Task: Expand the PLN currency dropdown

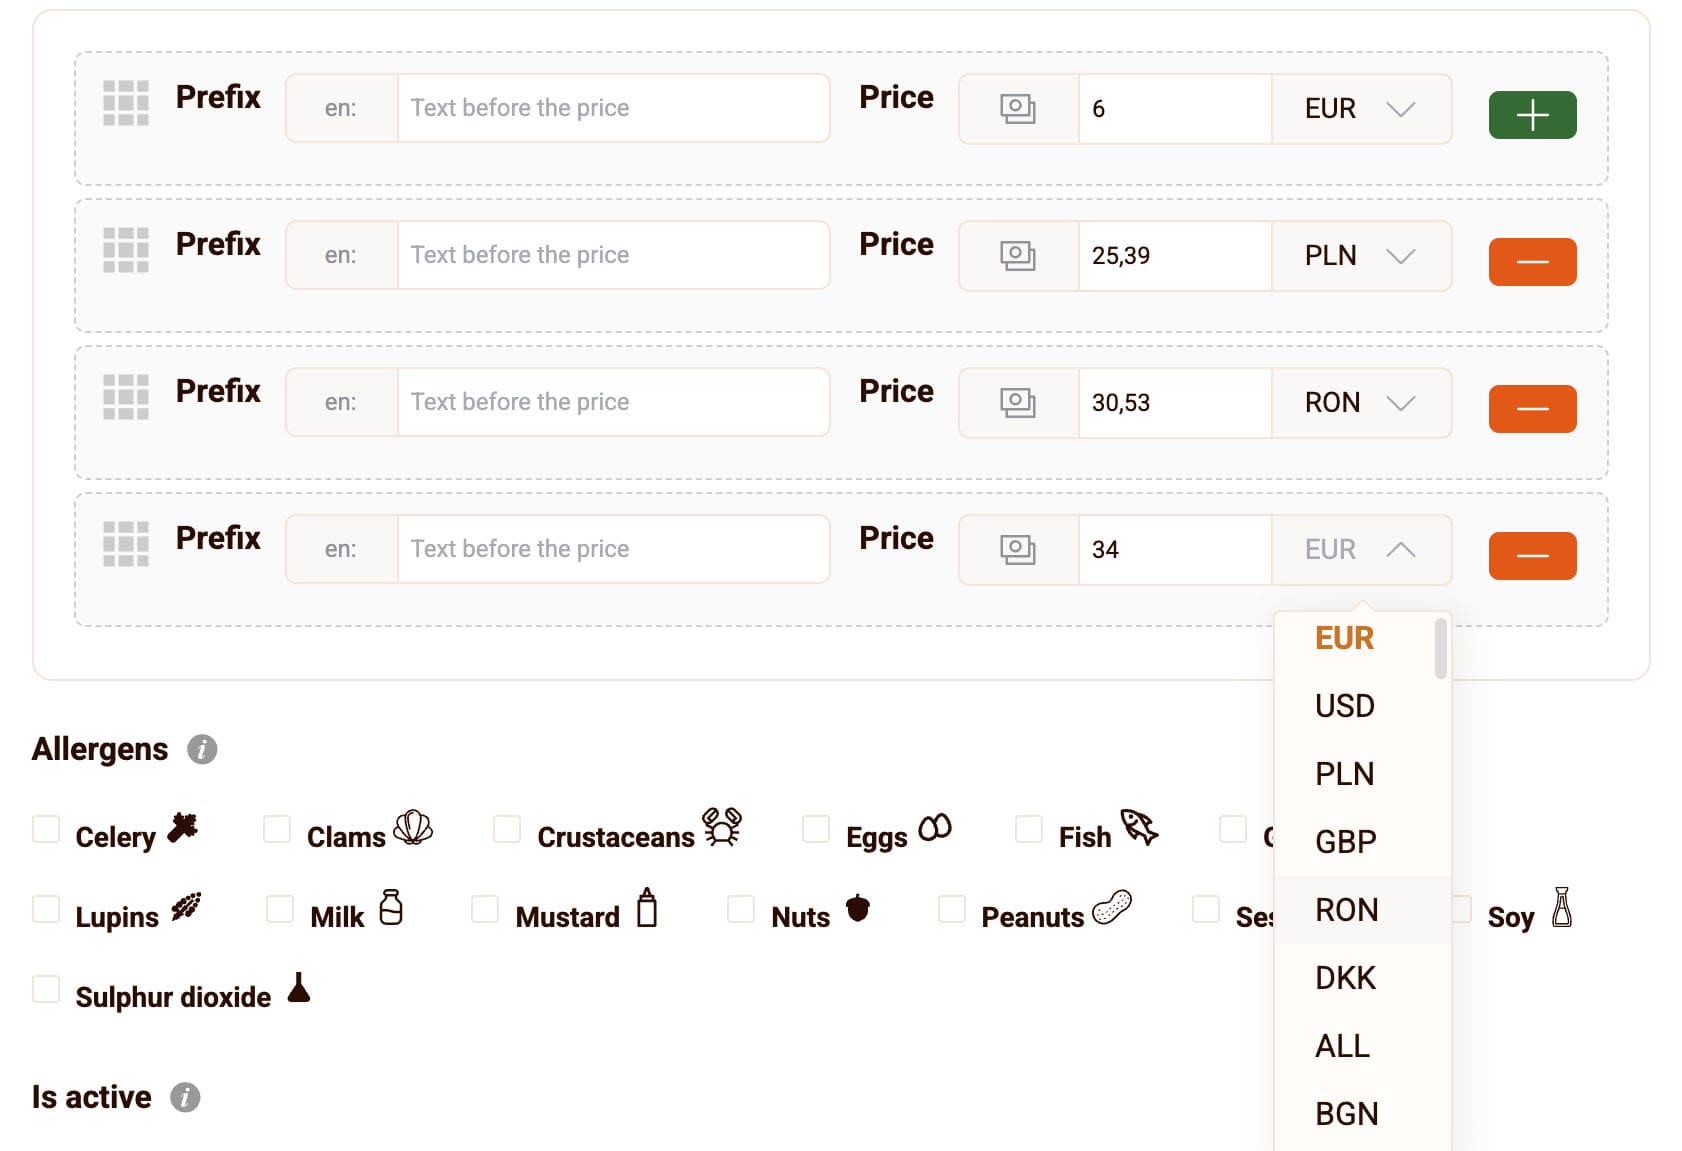Action: click(x=1360, y=256)
